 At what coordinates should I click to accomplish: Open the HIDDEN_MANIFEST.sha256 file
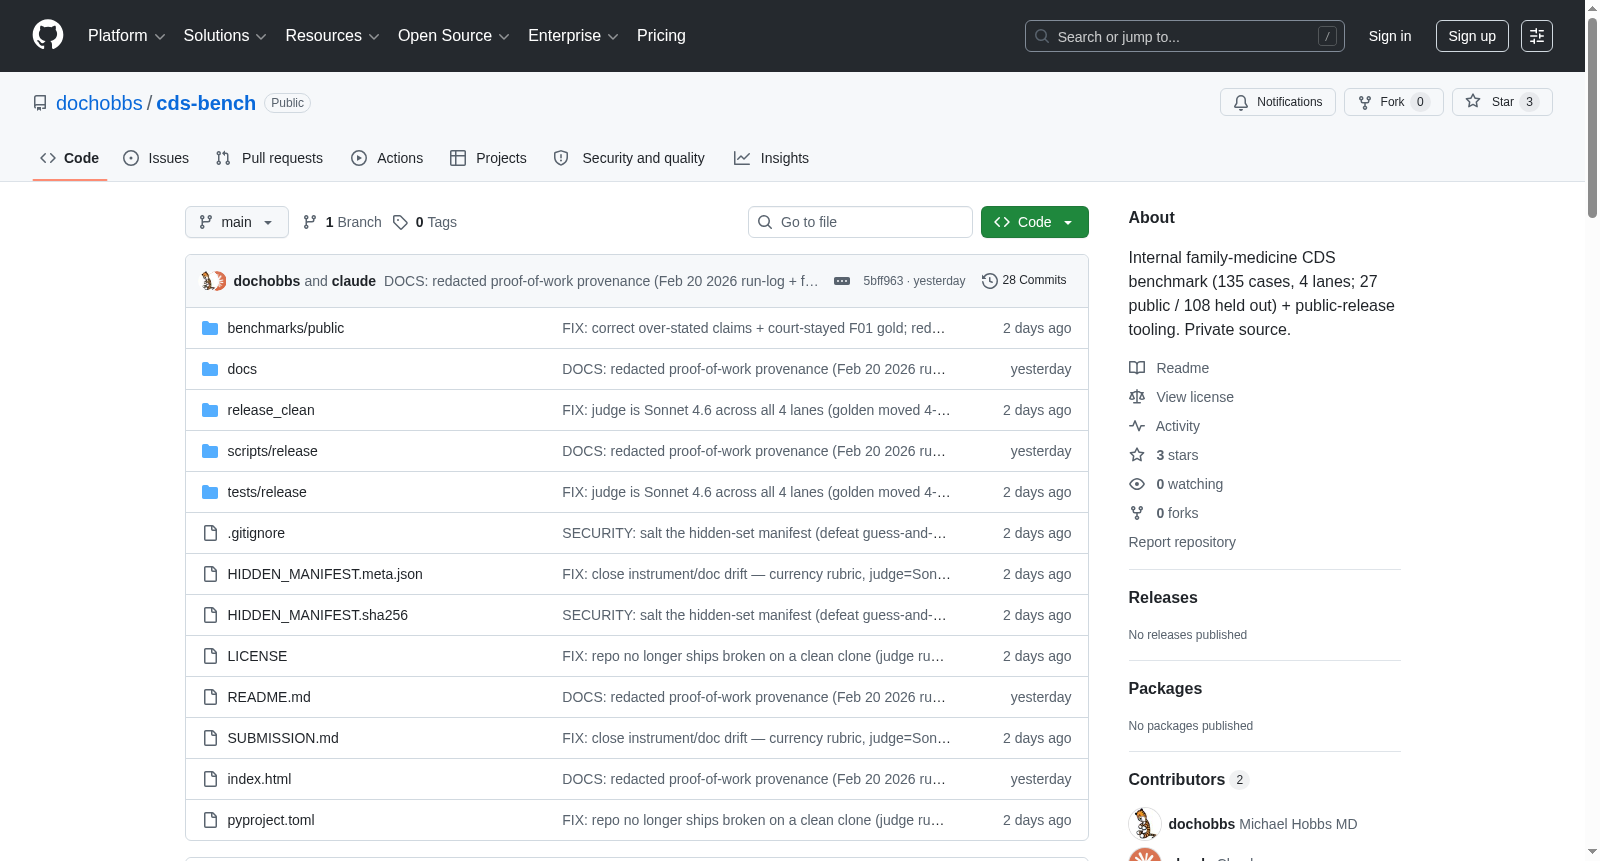point(318,615)
